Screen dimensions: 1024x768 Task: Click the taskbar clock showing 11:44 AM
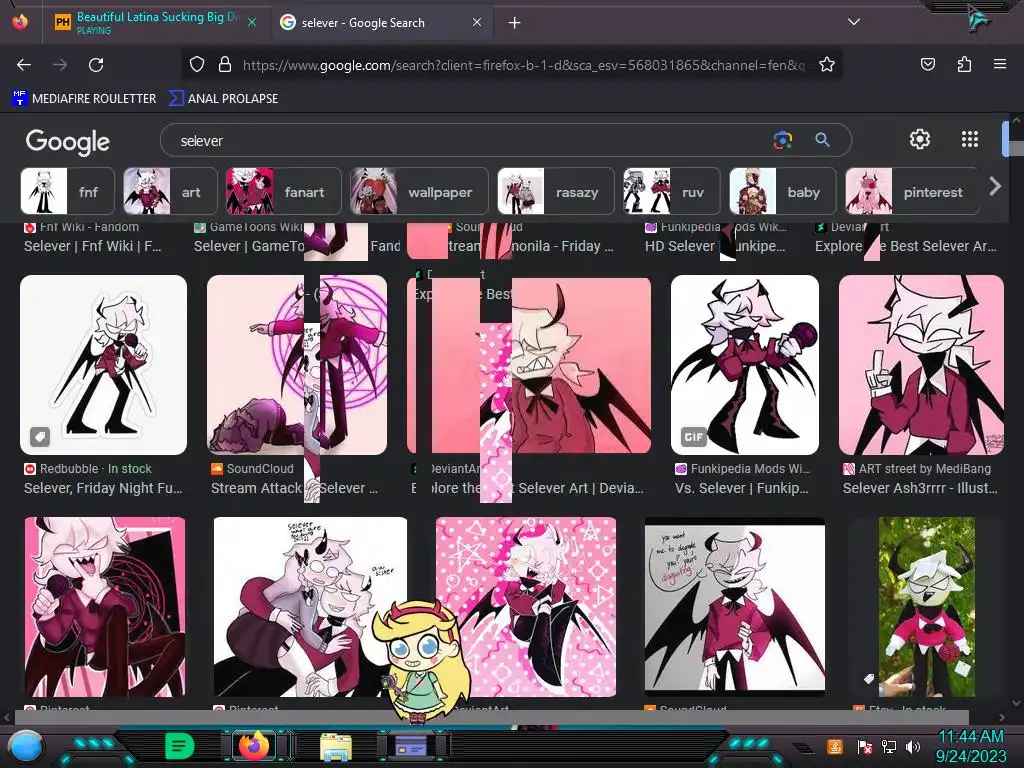point(970,746)
